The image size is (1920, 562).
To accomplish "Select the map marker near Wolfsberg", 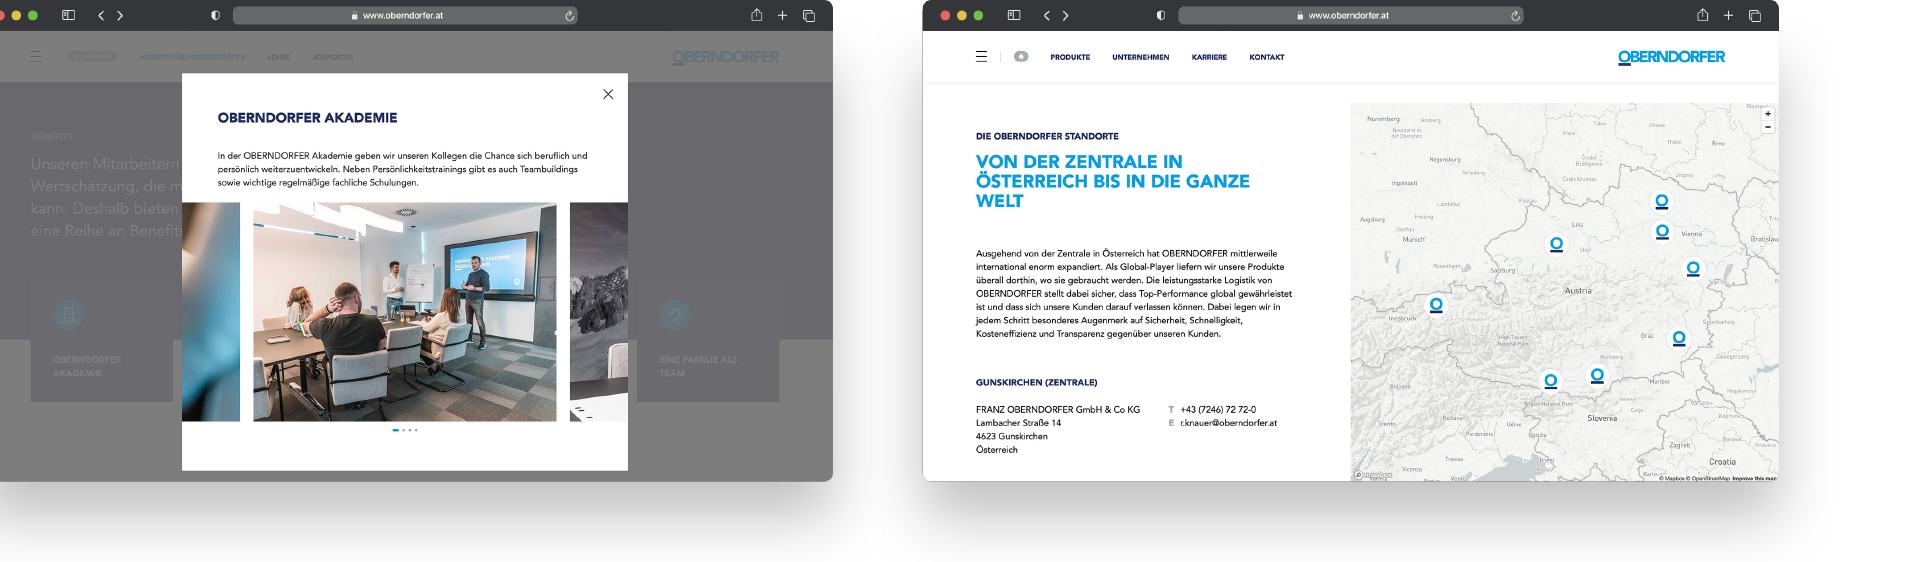I will point(1597,376).
